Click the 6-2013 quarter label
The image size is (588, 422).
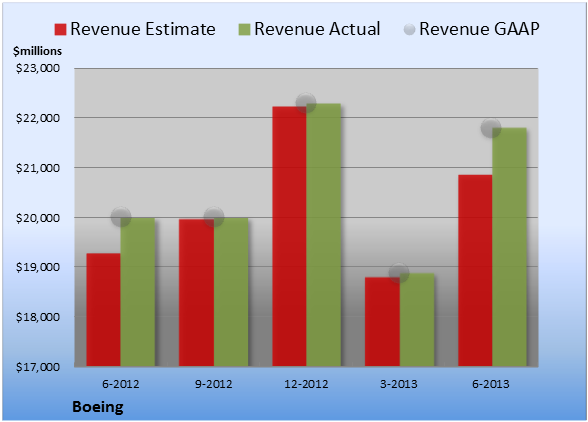coord(491,384)
